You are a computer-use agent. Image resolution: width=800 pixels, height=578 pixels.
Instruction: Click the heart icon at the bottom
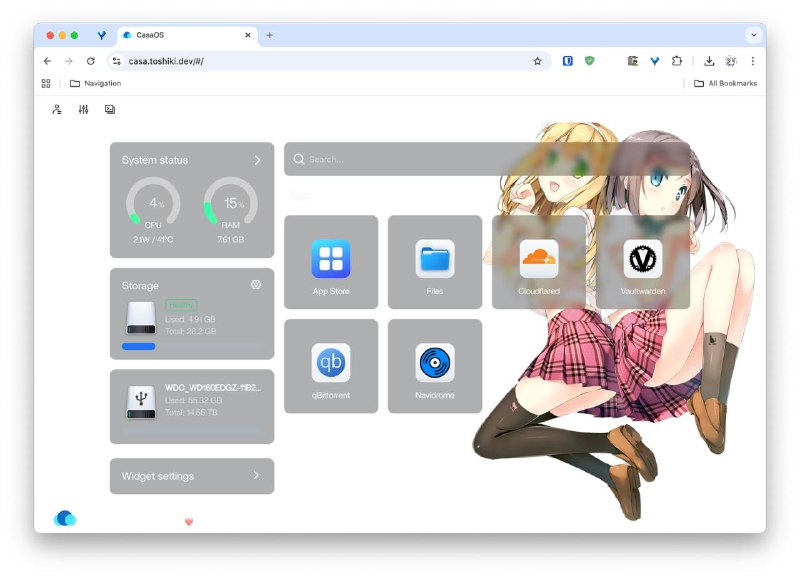coord(190,520)
